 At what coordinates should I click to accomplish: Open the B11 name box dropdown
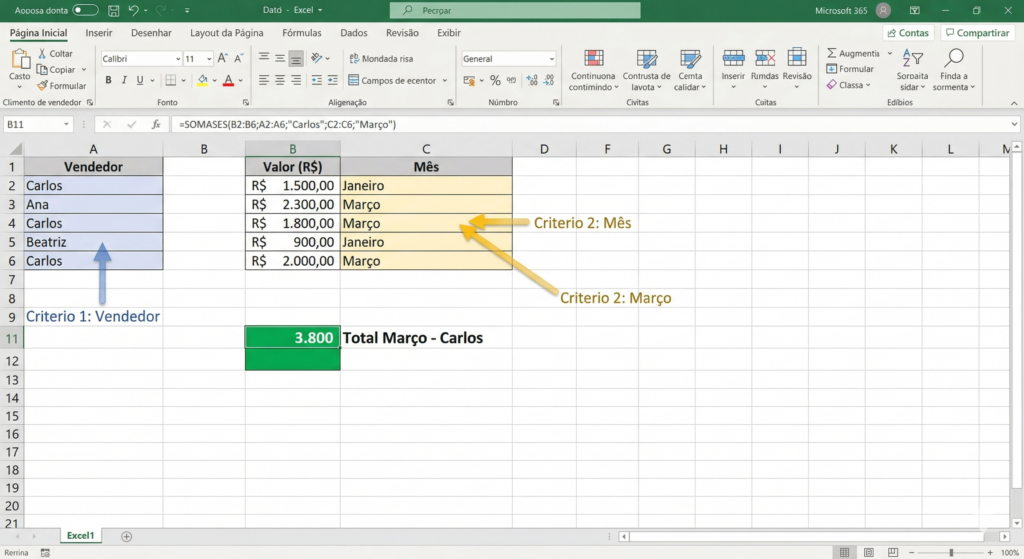(66, 125)
